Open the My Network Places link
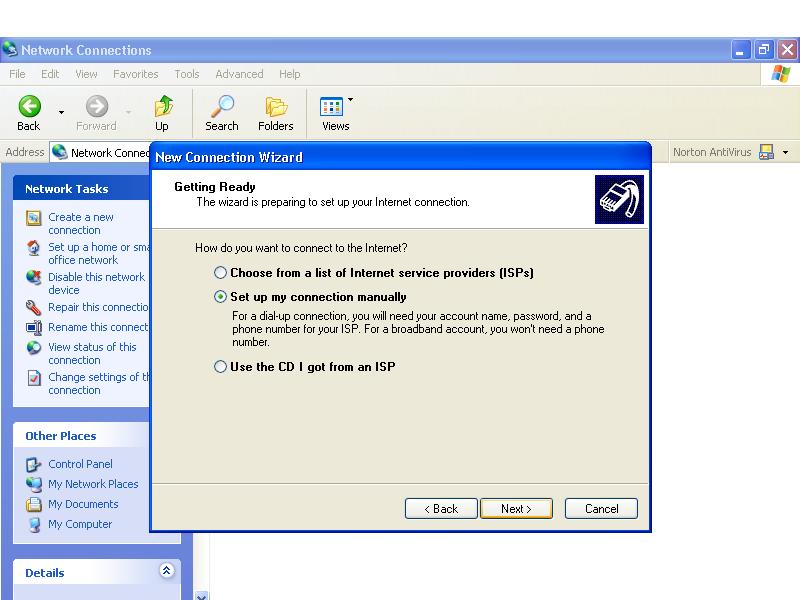The height and width of the screenshot is (600, 800). [93, 484]
